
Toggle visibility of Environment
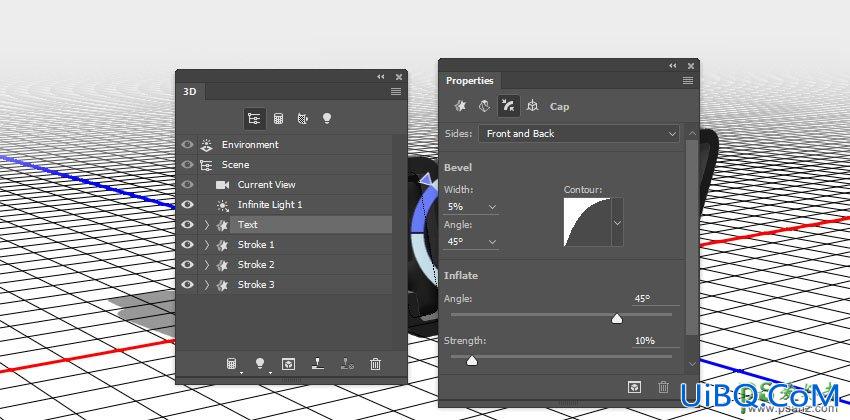click(187, 145)
